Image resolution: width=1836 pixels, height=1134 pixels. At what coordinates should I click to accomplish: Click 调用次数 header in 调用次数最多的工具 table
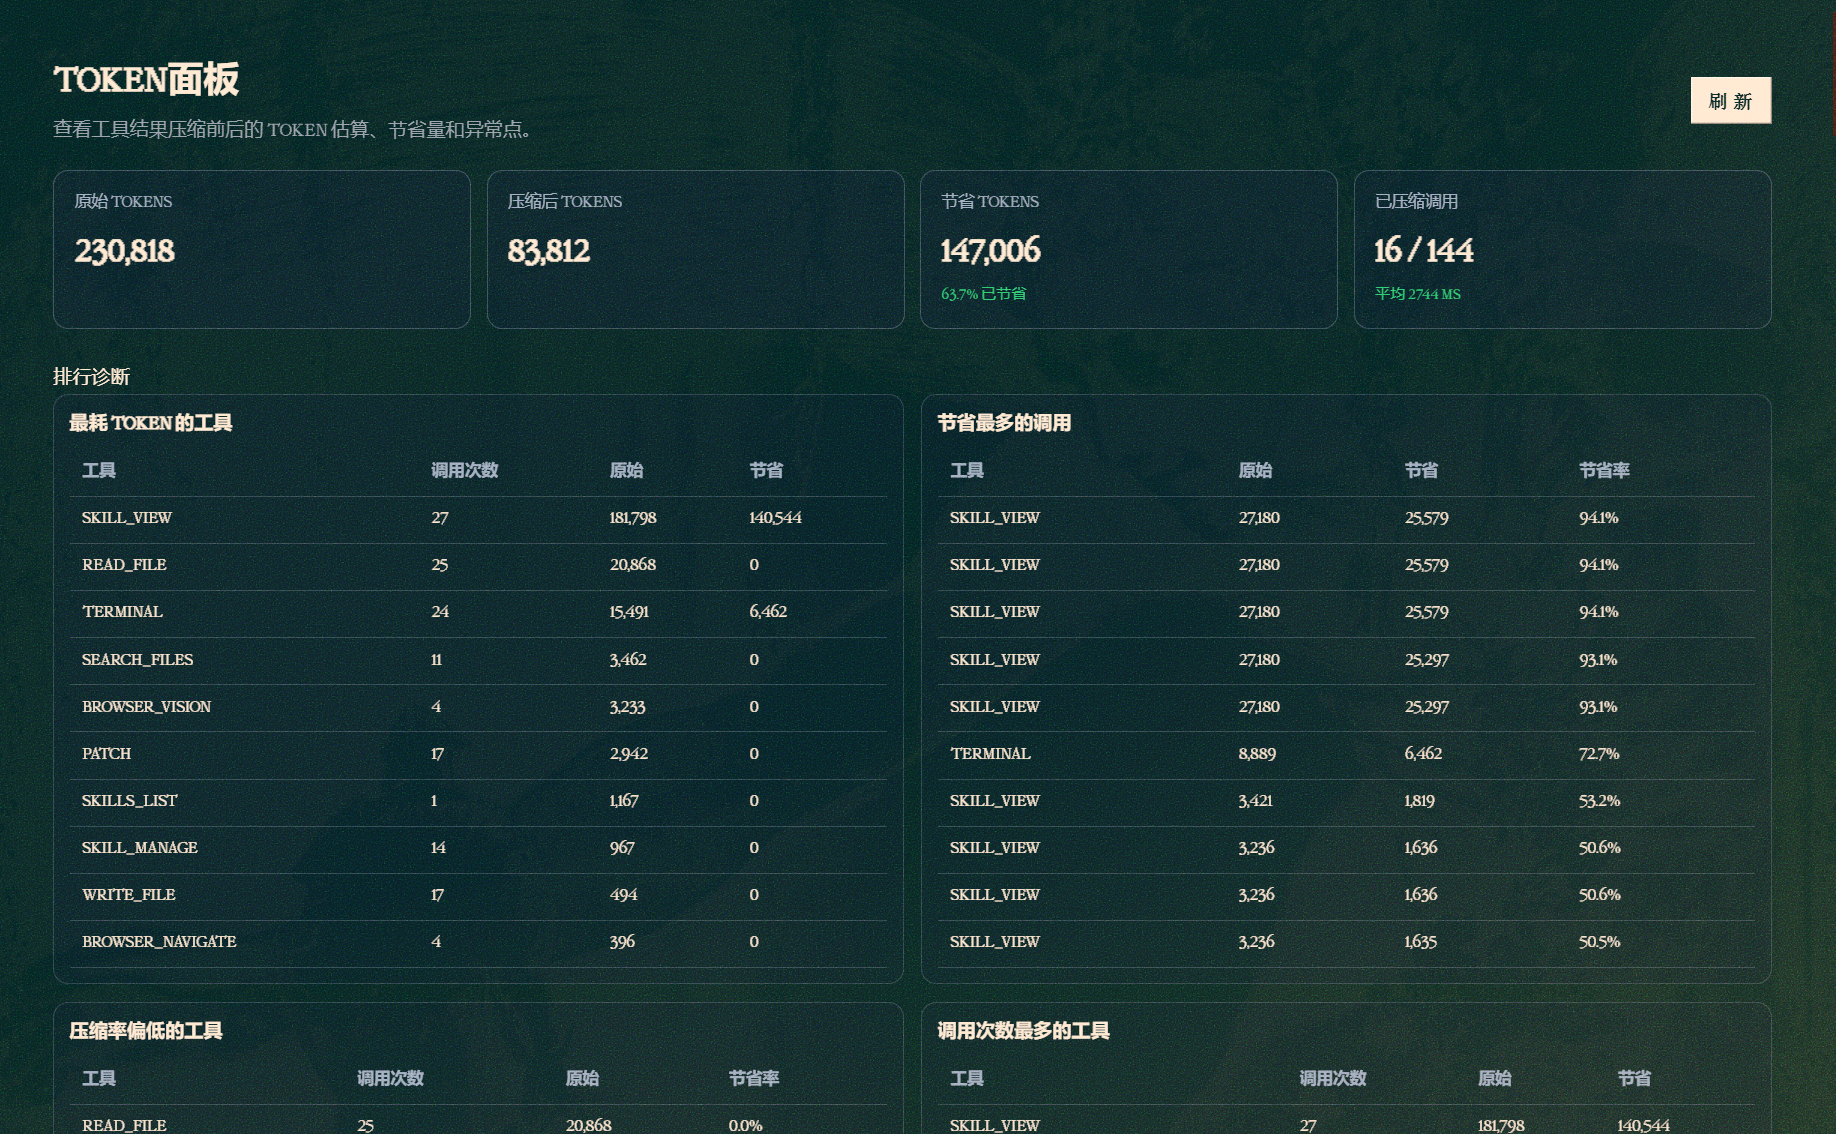pyautogui.click(x=1332, y=1078)
